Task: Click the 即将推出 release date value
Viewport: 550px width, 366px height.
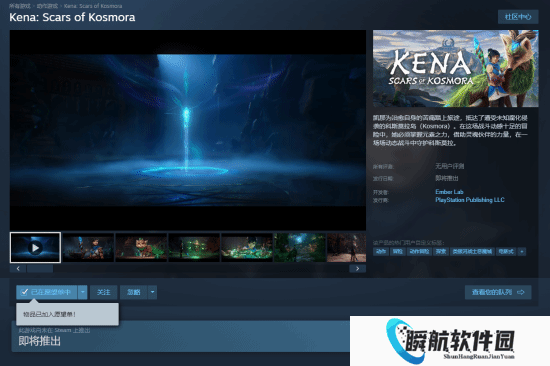Action: click(x=447, y=178)
